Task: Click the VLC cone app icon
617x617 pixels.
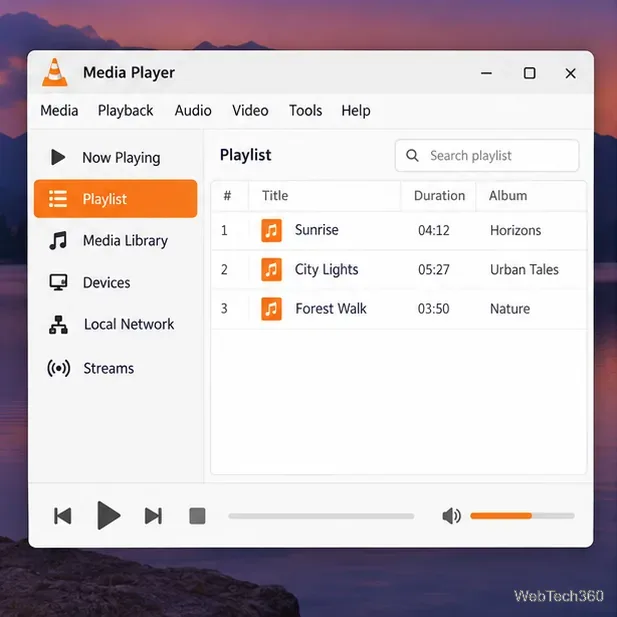Action: pyautogui.click(x=55, y=72)
